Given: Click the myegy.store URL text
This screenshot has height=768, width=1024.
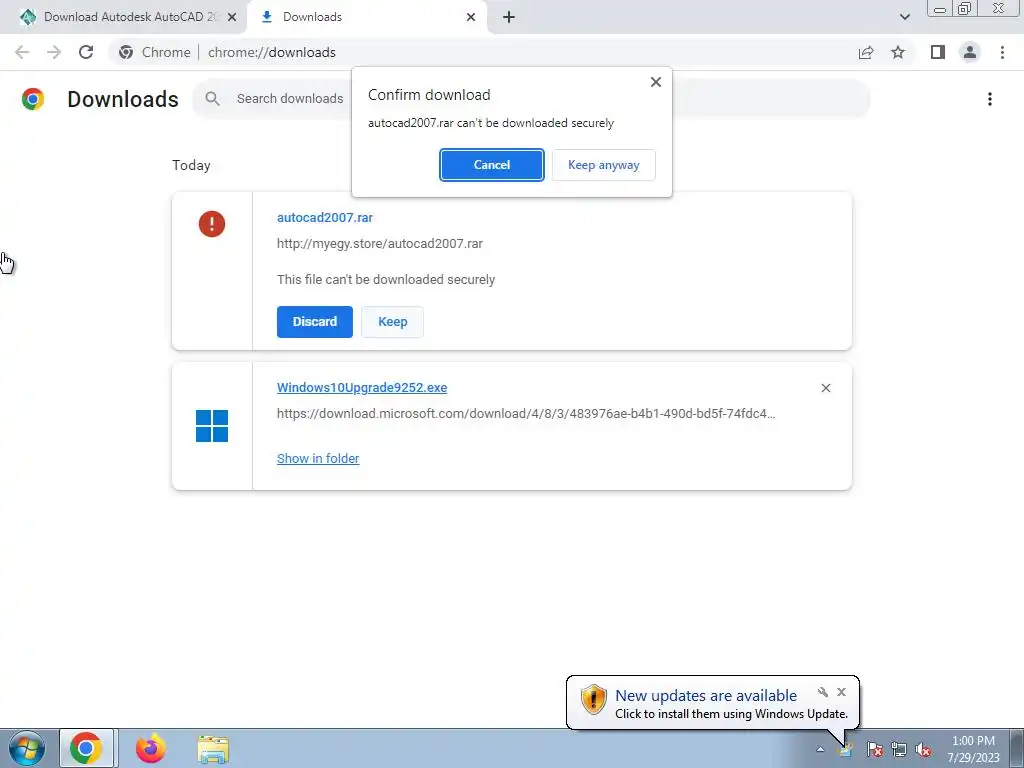Looking at the screenshot, I should 379,244.
